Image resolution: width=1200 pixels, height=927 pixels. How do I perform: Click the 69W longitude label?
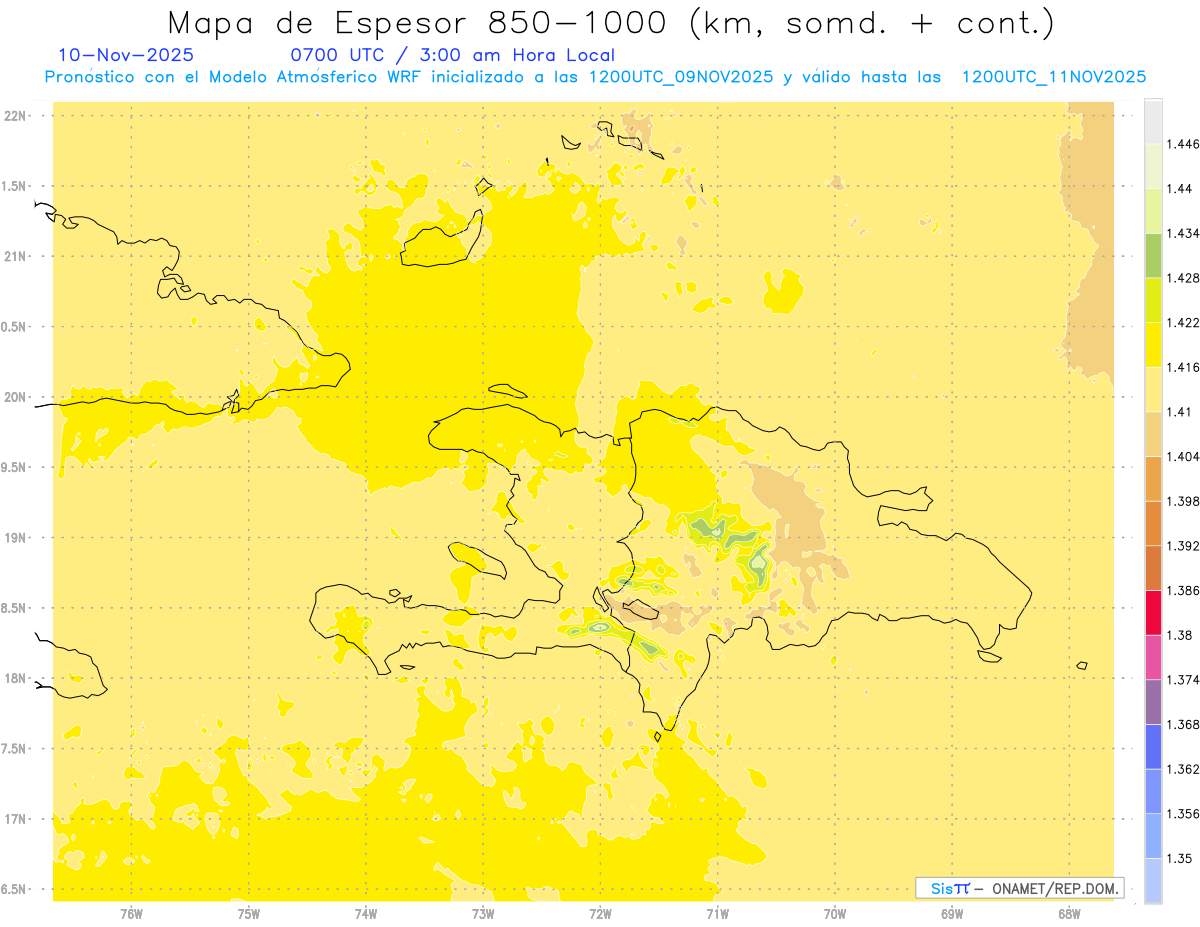pyautogui.click(x=952, y=914)
